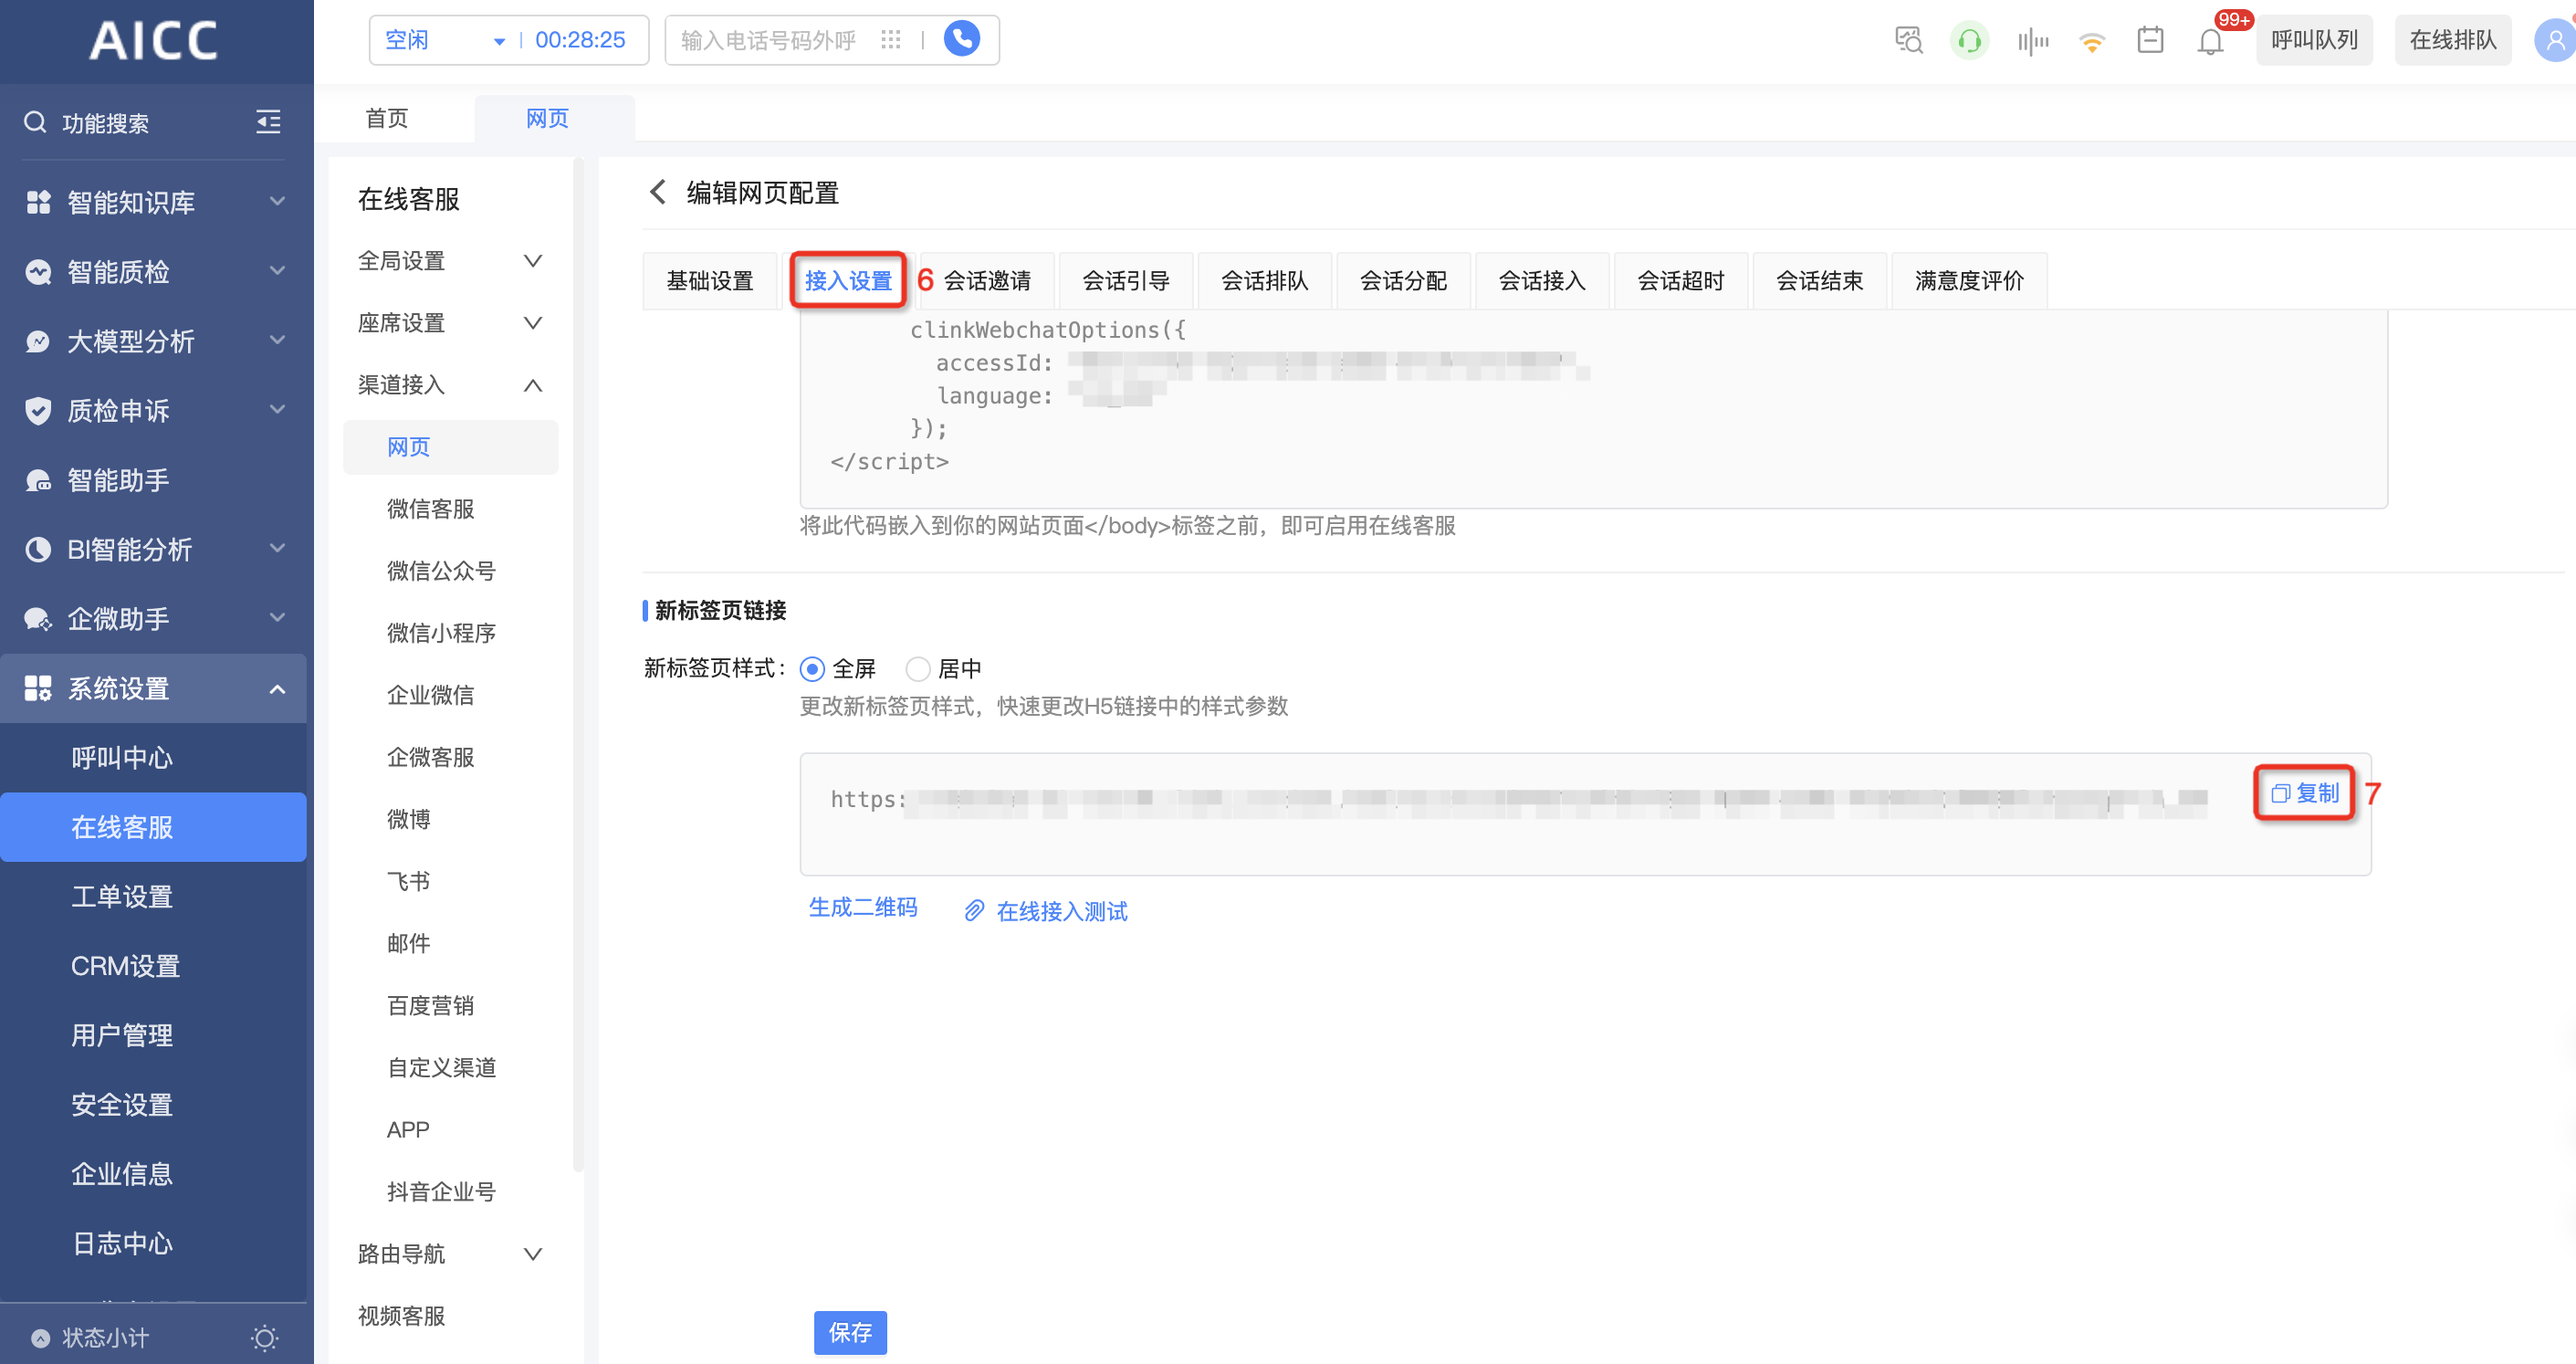Image resolution: width=2576 pixels, height=1364 pixels.
Task: Go back using the left arrow icon
Action: 657,192
